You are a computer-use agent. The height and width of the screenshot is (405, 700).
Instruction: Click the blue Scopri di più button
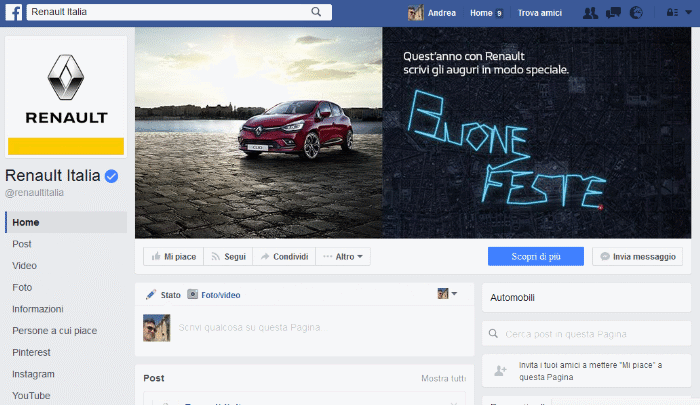coord(535,257)
